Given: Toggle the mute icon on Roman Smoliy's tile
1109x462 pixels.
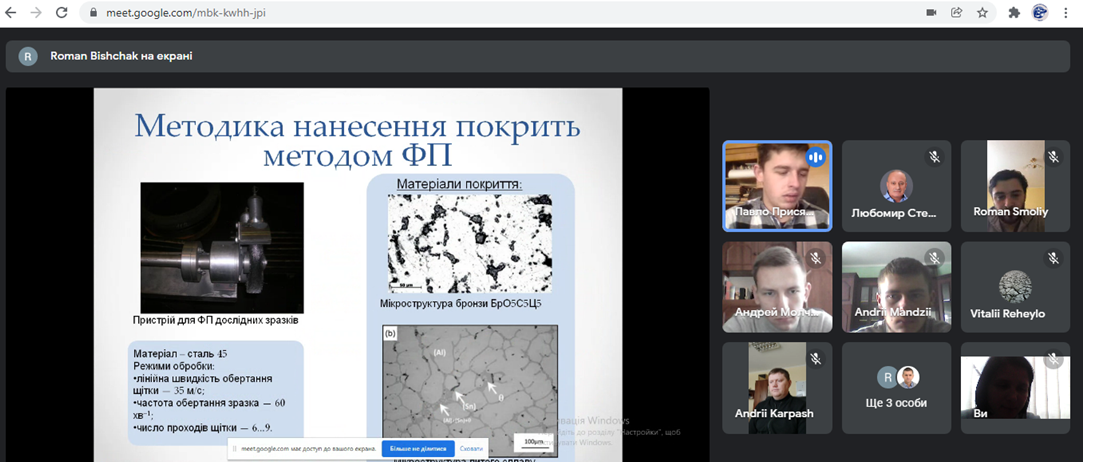Looking at the screenshot, I should point(1053,157).
